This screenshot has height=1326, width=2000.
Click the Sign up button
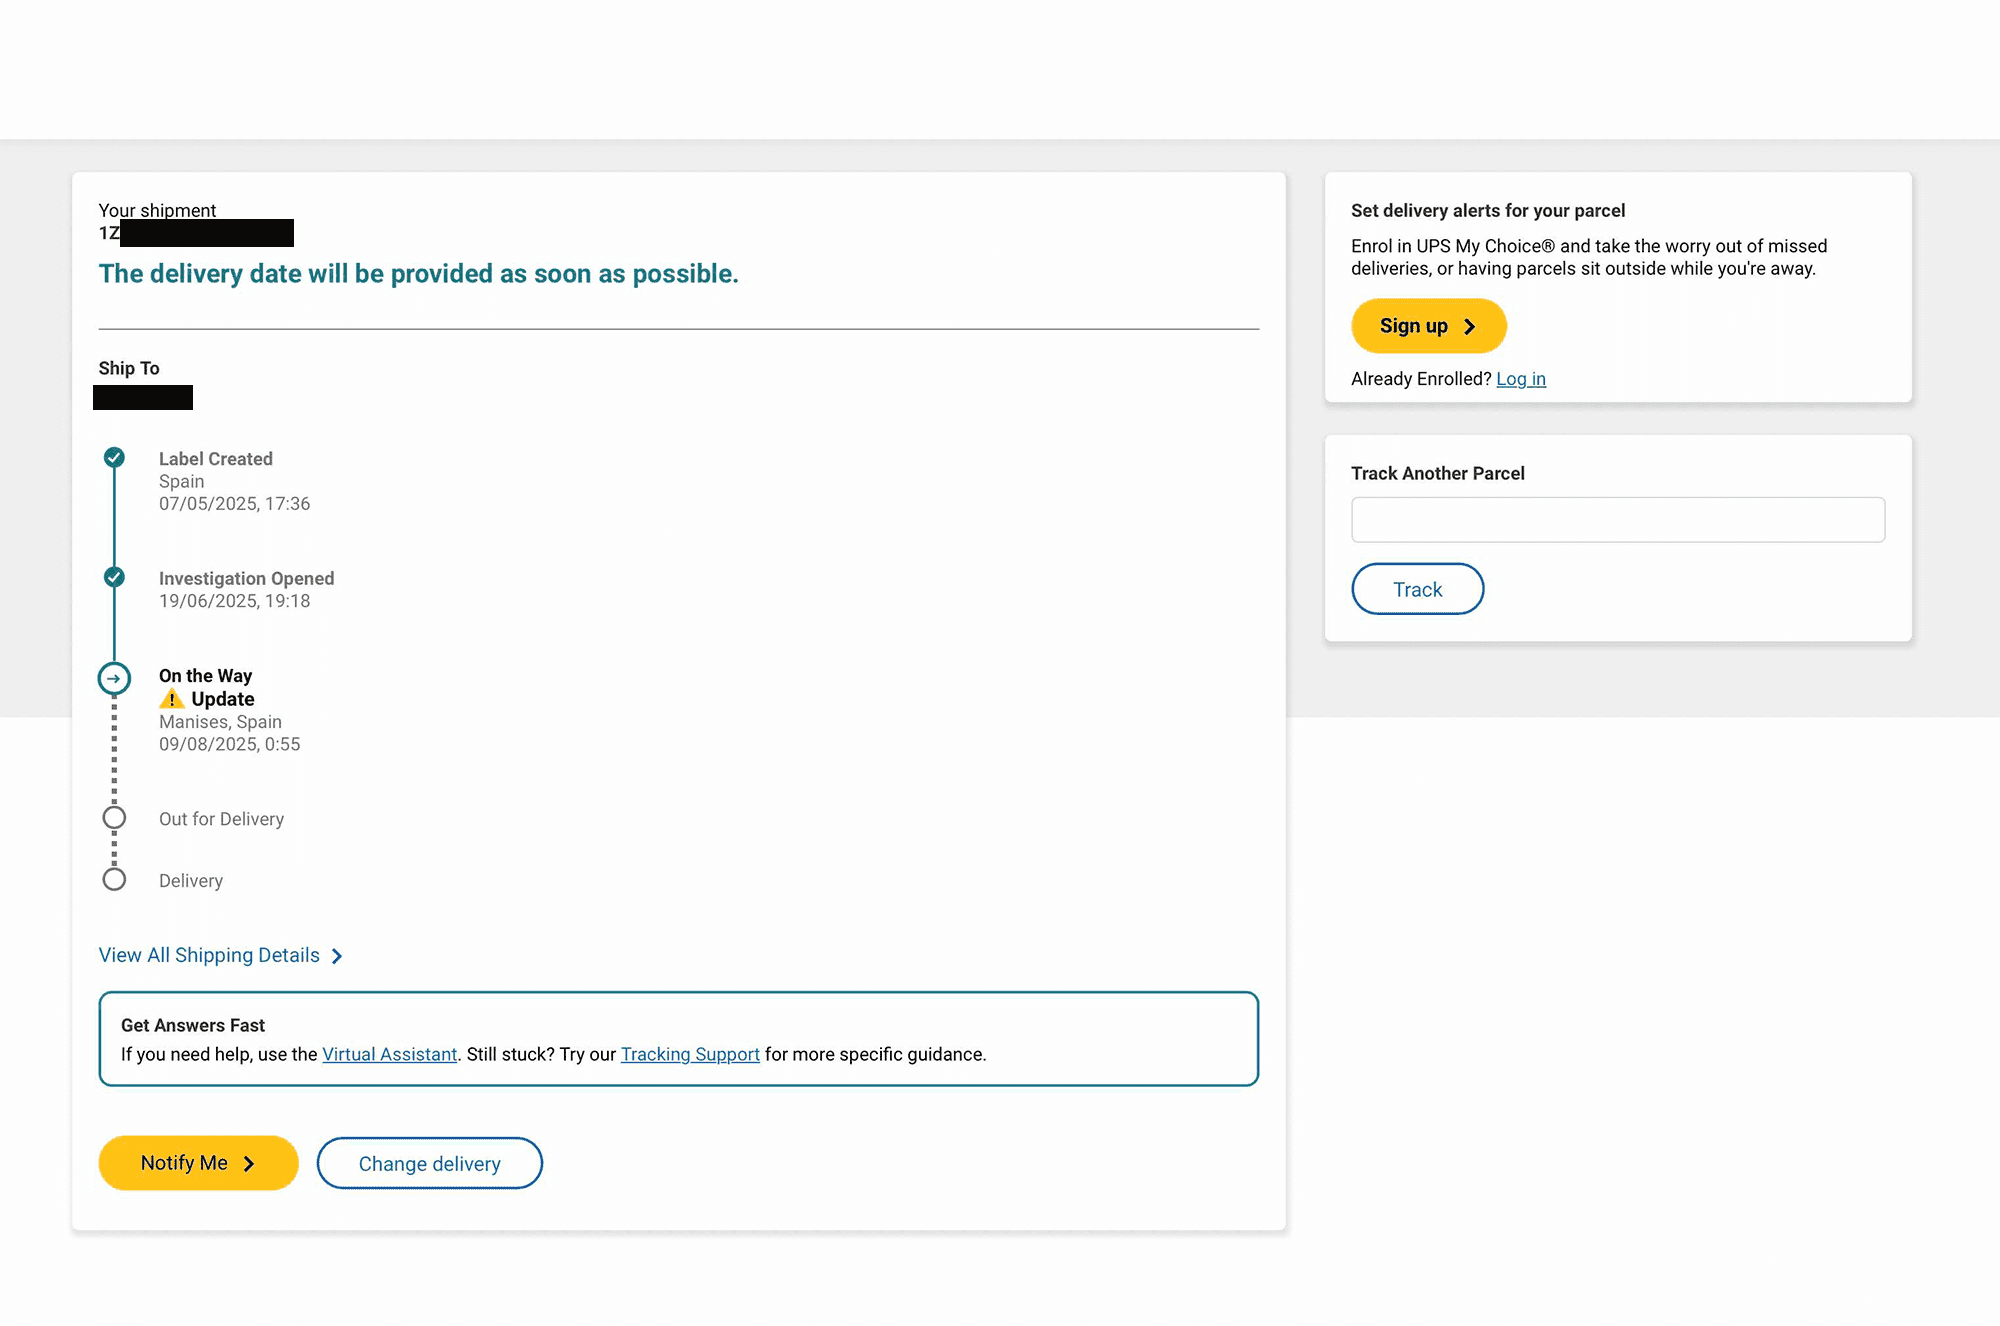click(x=1428, y=326)
